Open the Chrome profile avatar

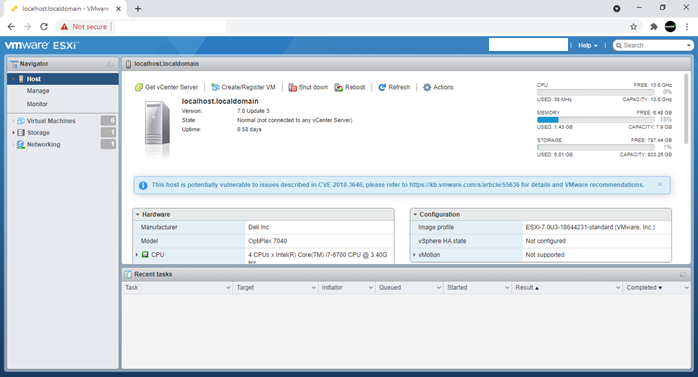coord(670,27)
